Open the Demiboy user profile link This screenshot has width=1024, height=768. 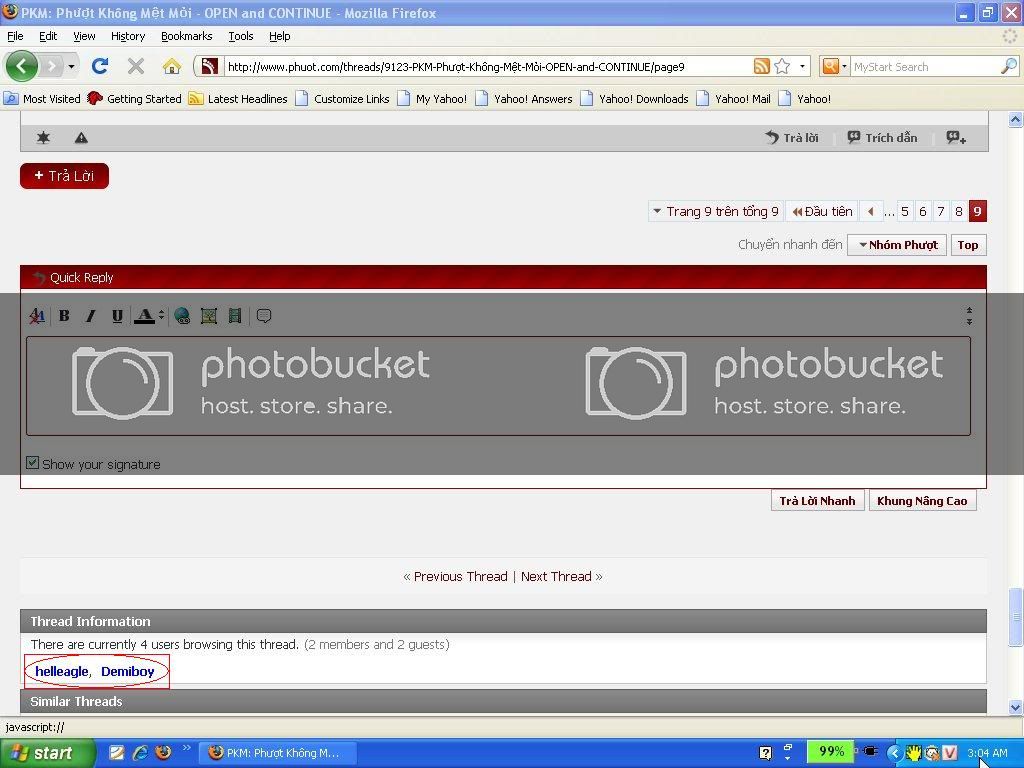128,671
